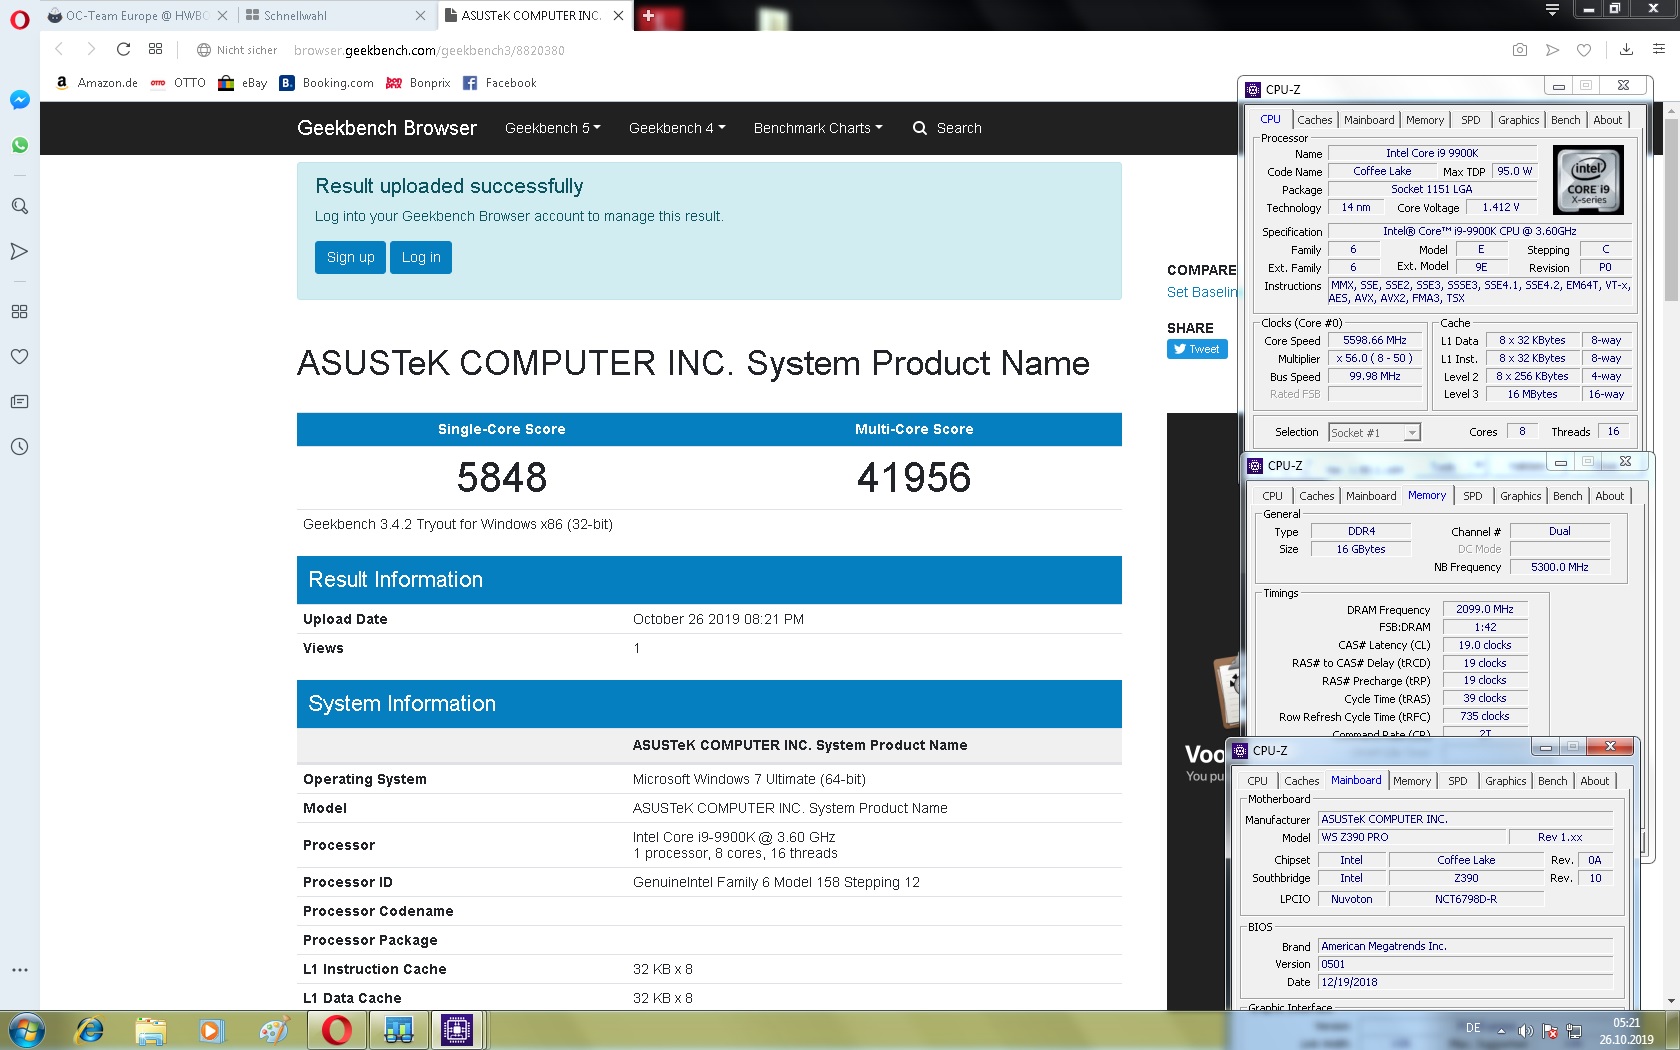1680x1050 pixels.
Task: Open Opera main menu logo
Action: [19, 19]
